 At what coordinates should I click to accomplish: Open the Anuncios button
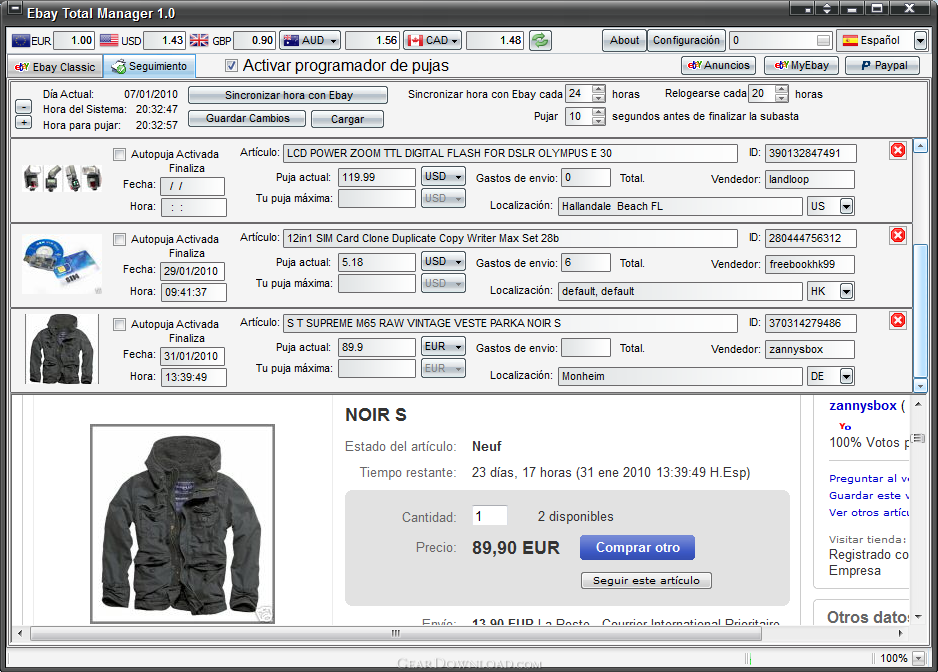pyautogui.click(x=718, y=65)
